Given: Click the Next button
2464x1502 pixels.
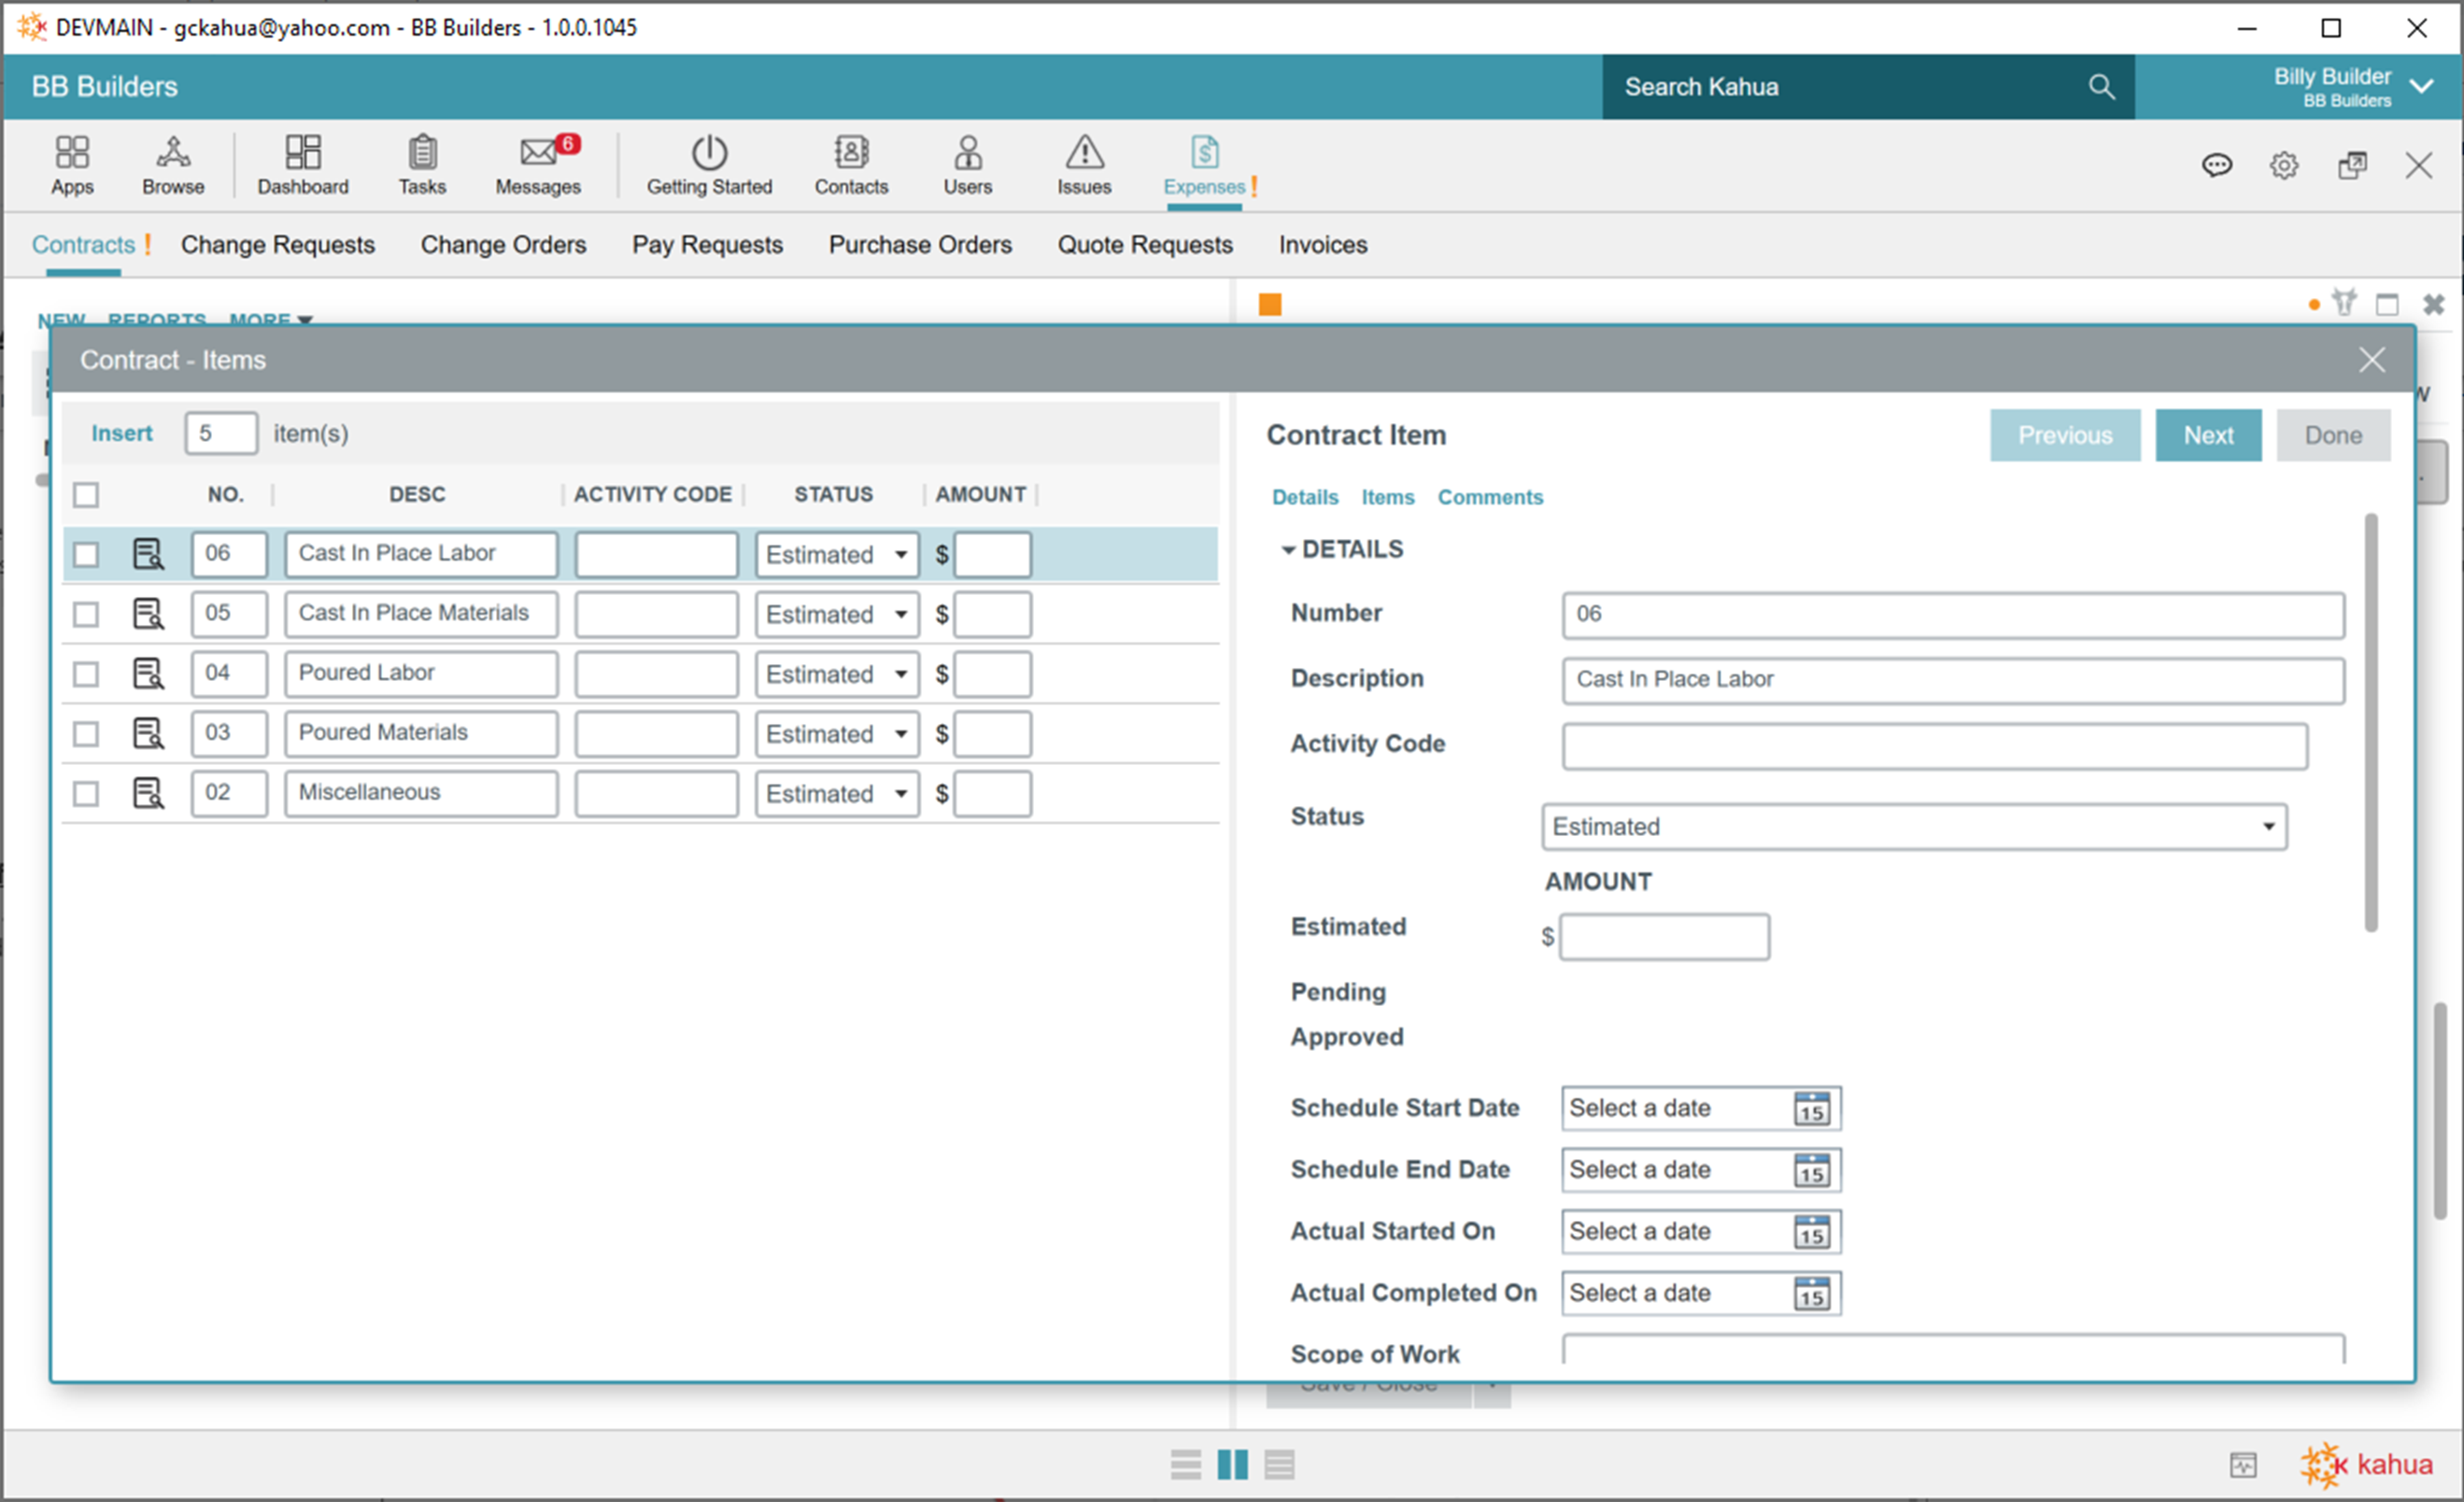Looking at the screenshot, I should coord(2208,435).
